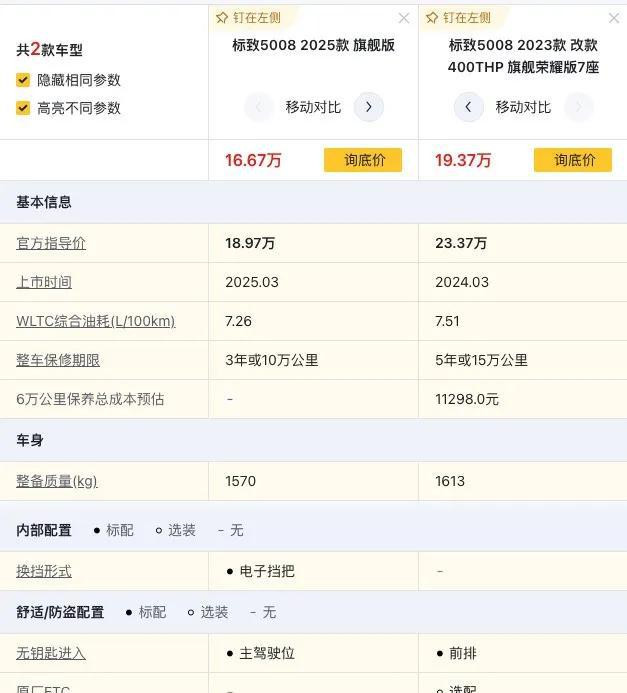Open the WLTC综合油耗 parameter link

pos(95,321)
